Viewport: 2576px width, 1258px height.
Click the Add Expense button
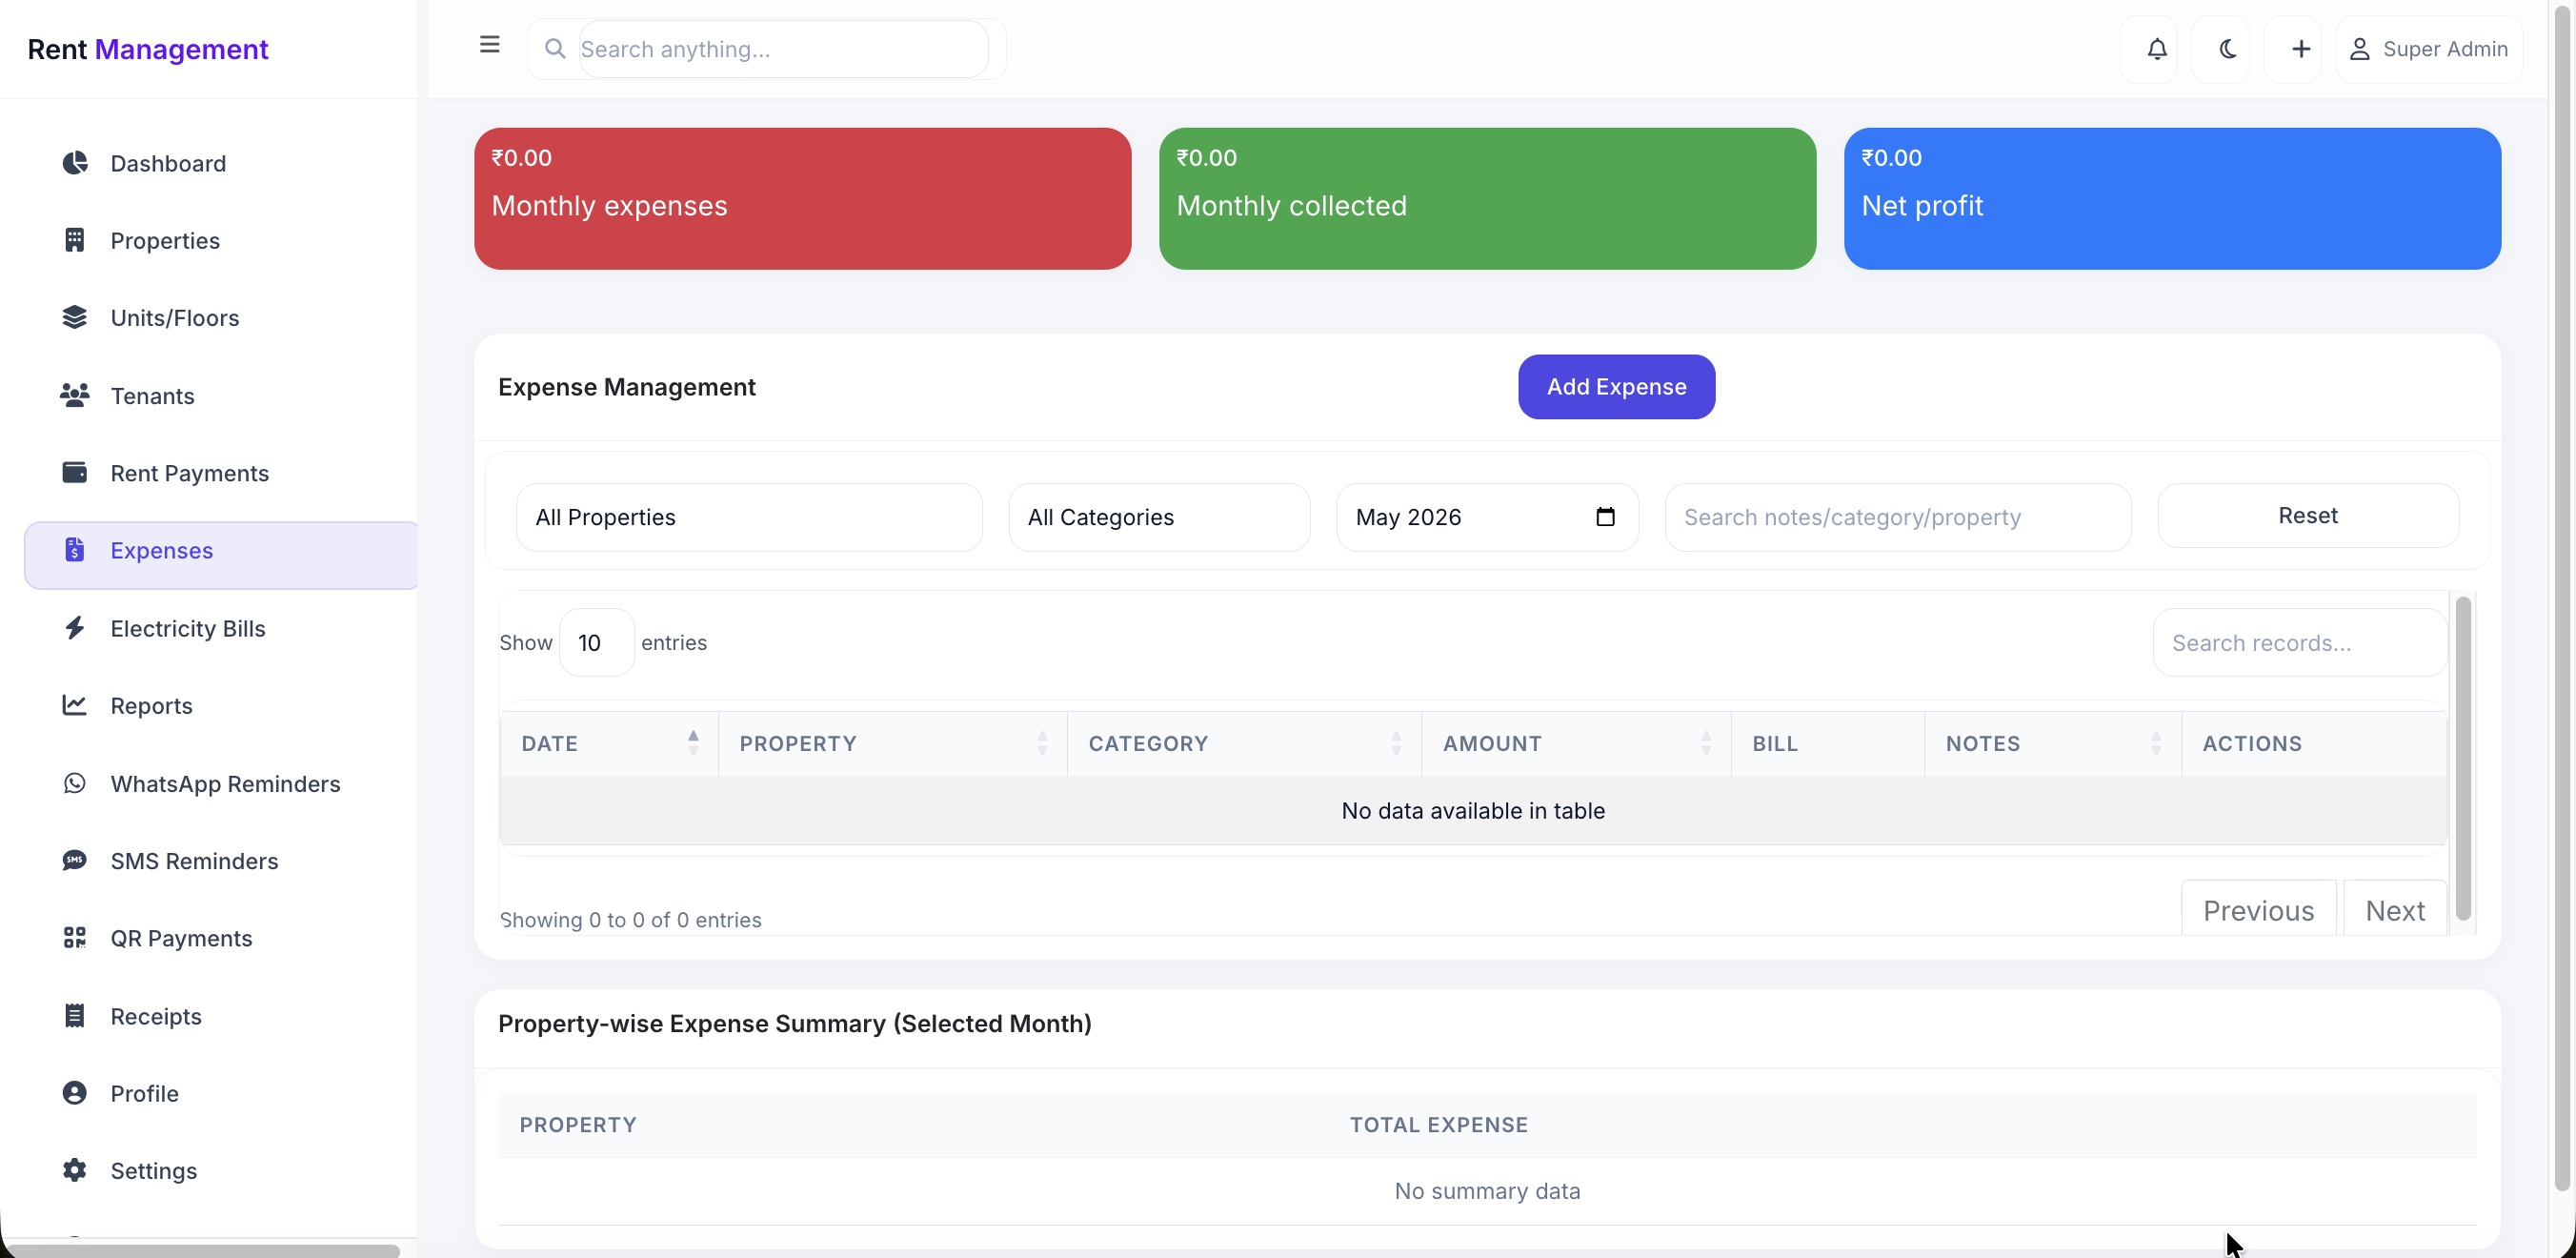[x=1616, y=386]
